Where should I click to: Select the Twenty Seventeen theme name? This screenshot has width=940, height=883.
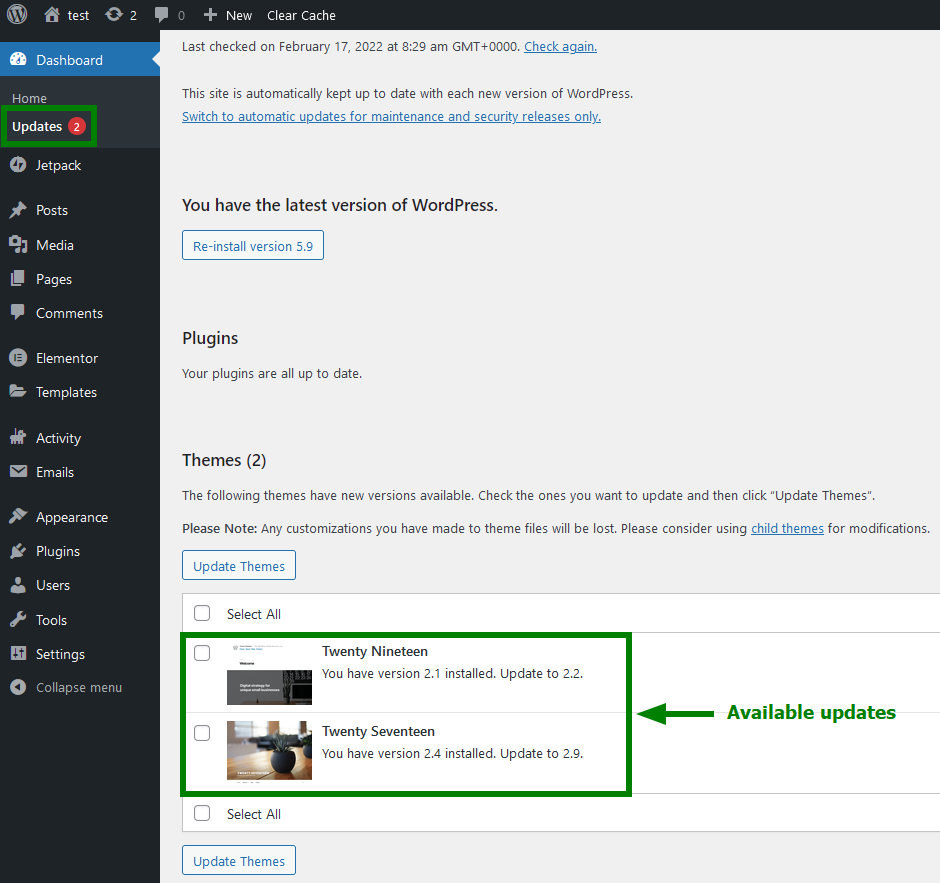378,731
